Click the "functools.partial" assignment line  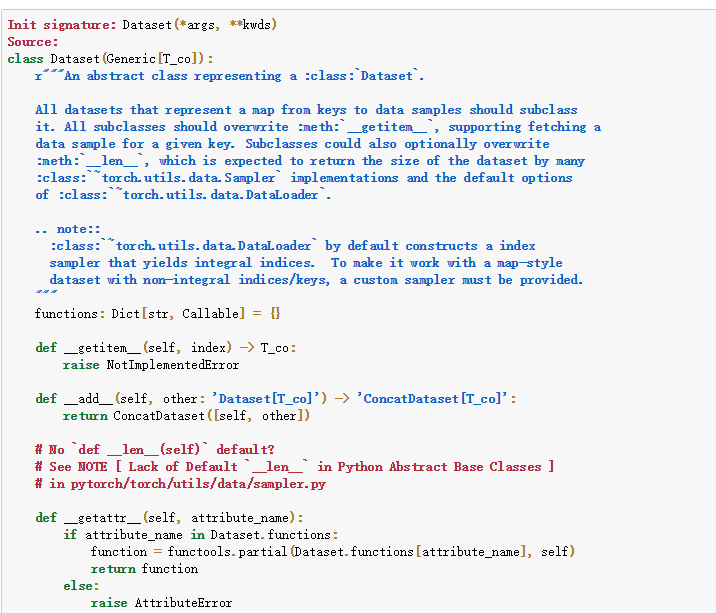[x=332, y=551]
